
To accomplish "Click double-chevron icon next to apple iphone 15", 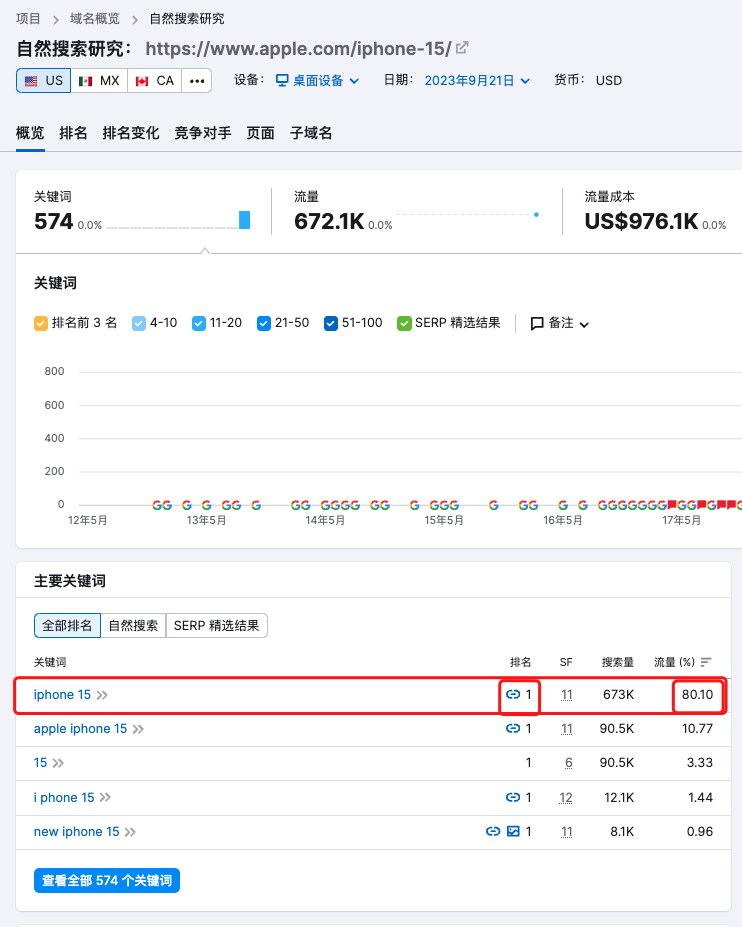I will click(138, 729).
